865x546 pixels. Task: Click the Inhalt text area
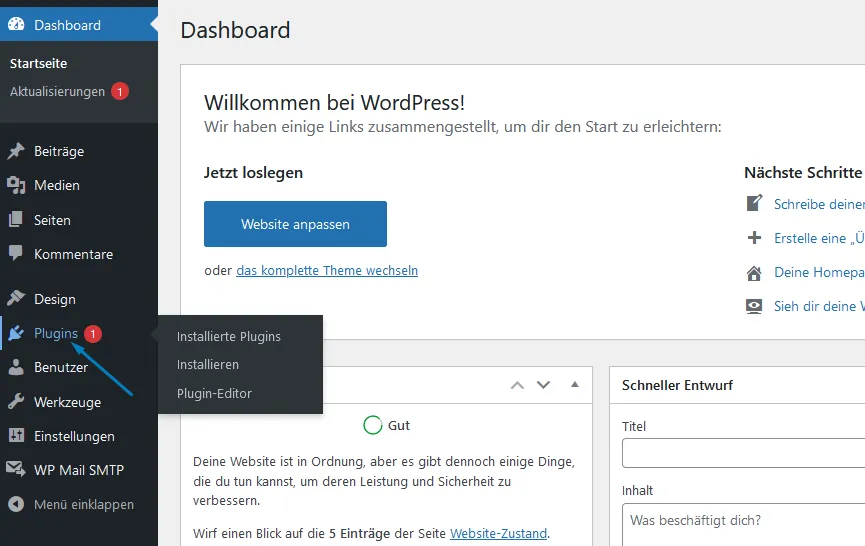click(743, 524)
